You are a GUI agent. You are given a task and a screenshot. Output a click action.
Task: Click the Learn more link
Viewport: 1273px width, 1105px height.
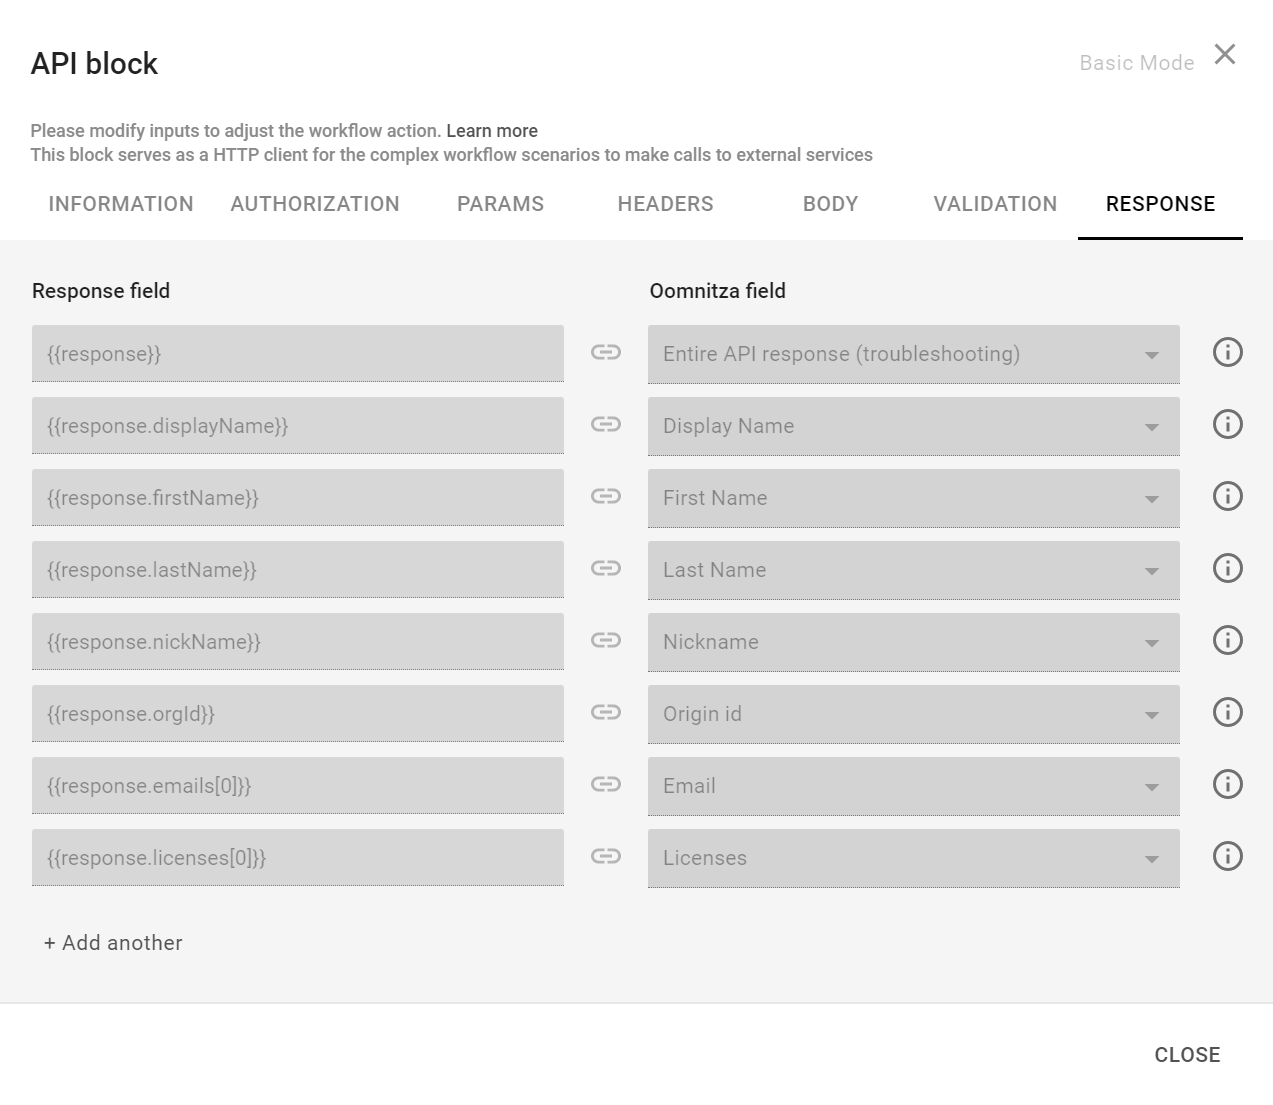pyautogui.click(x=492, y=131)
